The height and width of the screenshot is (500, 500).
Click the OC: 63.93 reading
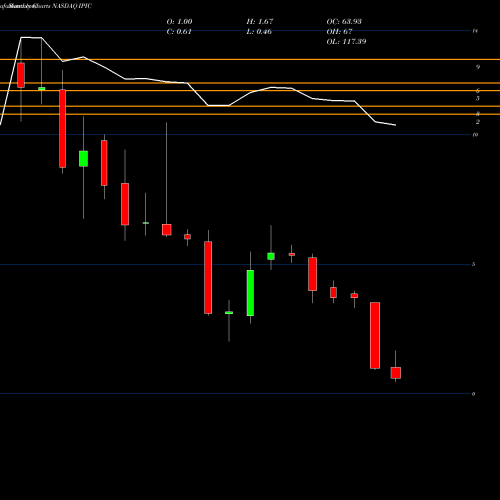coord(344,22)
